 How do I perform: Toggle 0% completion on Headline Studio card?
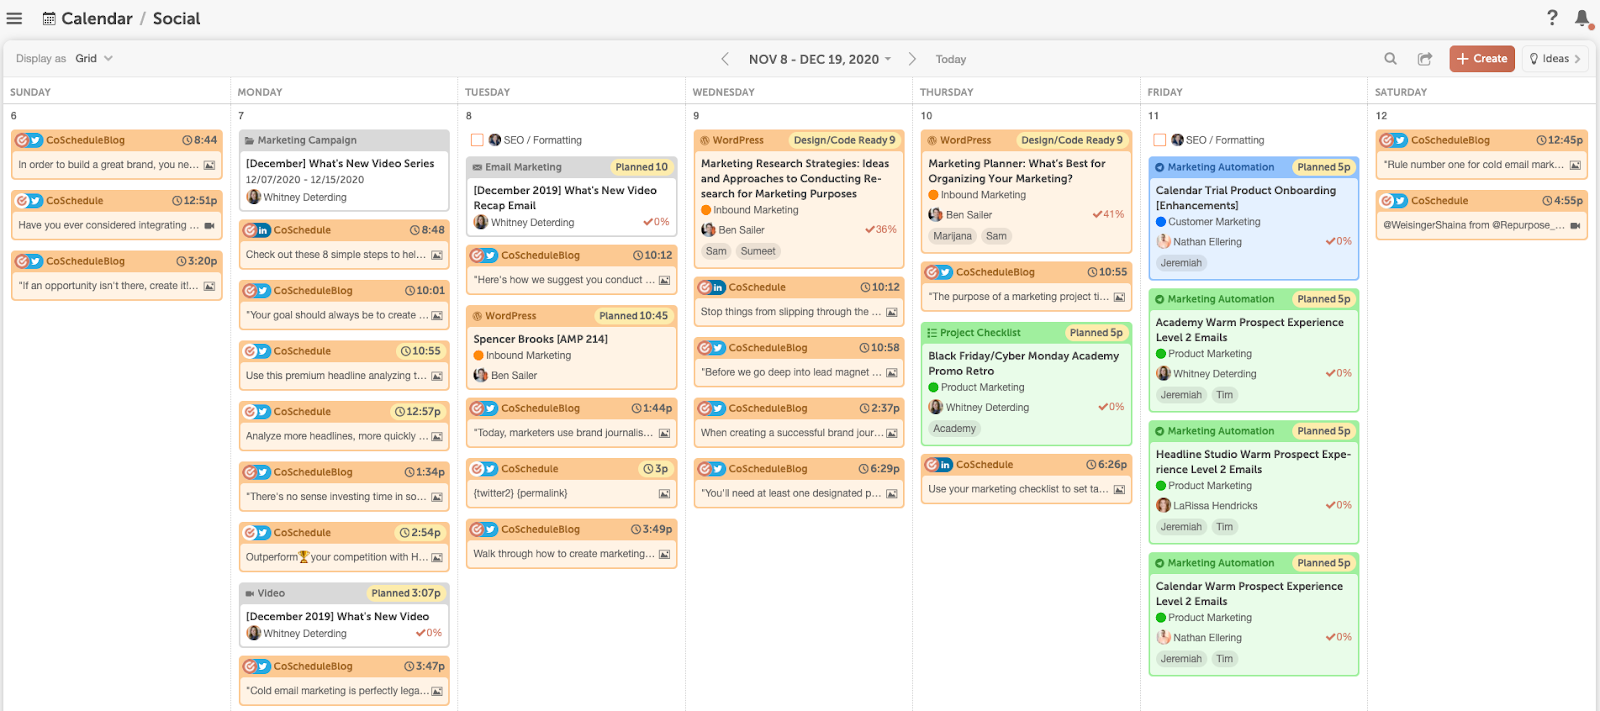pos(1339,505)
